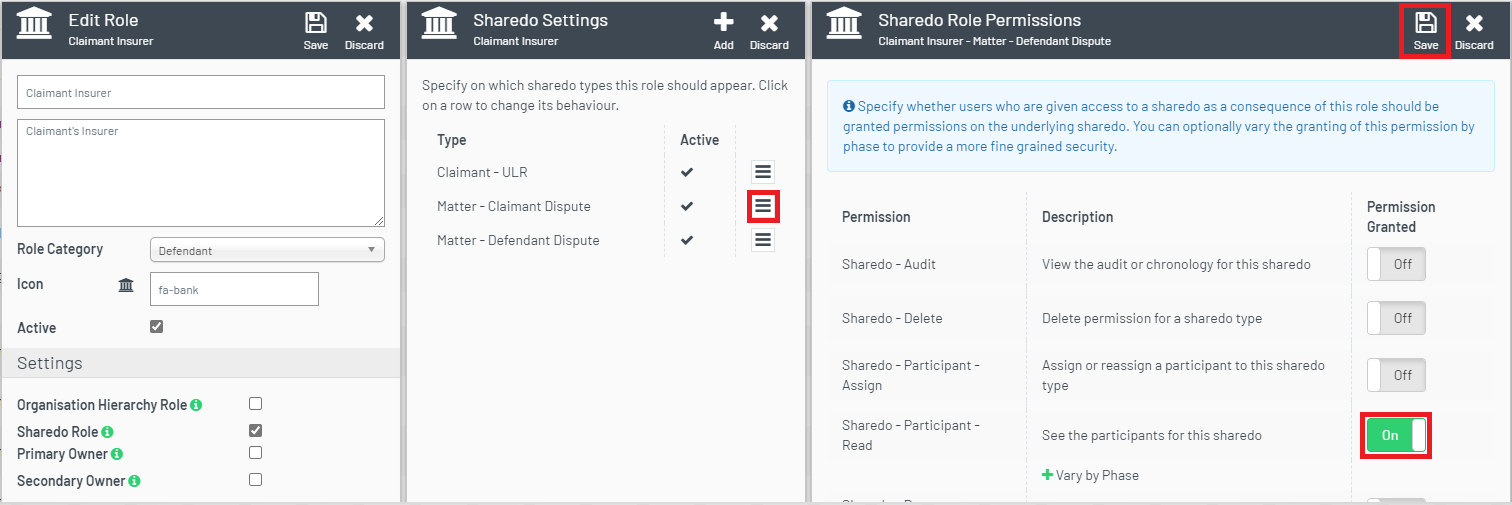The width and height of the screenshot is (1512, 505).
Task: Click the Settings section heading
Action: pyautogui.click(x=49, y=363)
